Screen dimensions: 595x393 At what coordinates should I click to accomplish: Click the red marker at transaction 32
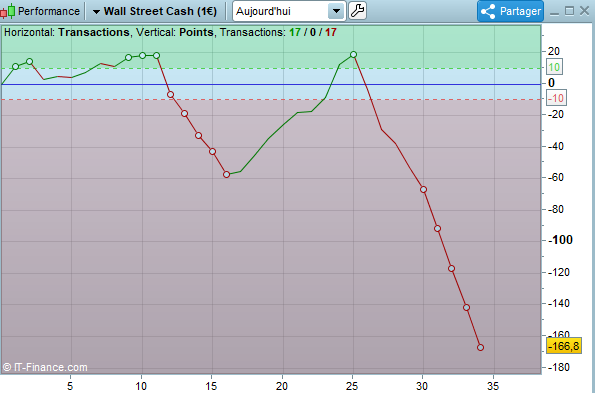click(452, 269)
